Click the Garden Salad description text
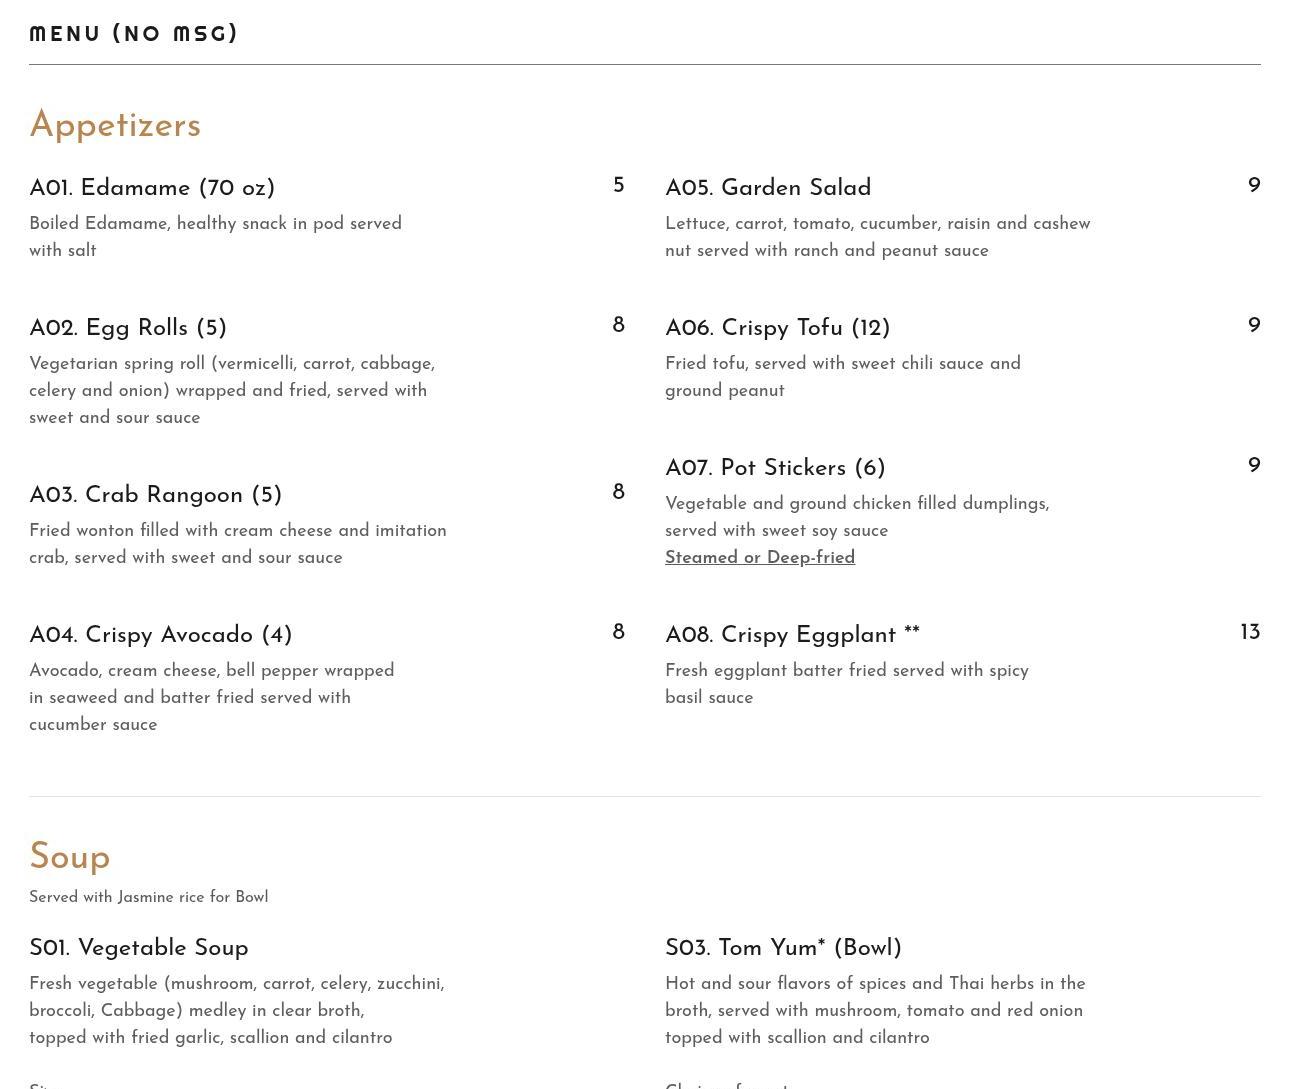The image size is (1290, 1089). tap(877, 238)
